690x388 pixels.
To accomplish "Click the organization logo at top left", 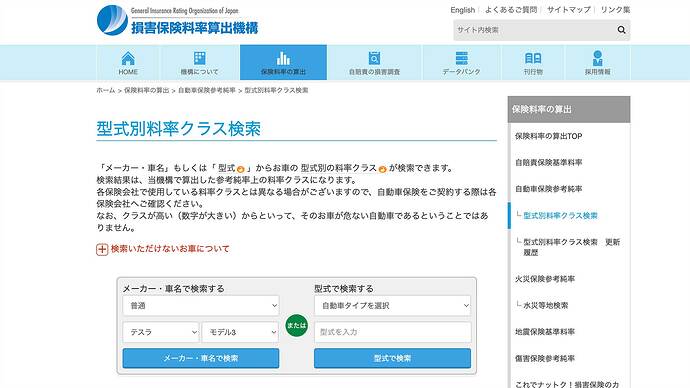I will [177, 20].
